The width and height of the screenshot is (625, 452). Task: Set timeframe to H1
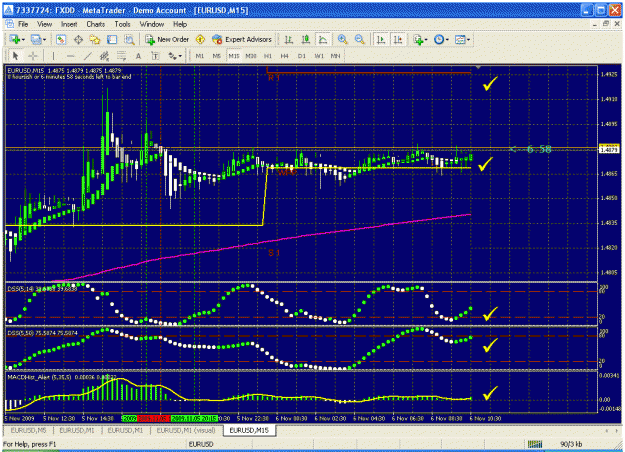coord(268,56)
